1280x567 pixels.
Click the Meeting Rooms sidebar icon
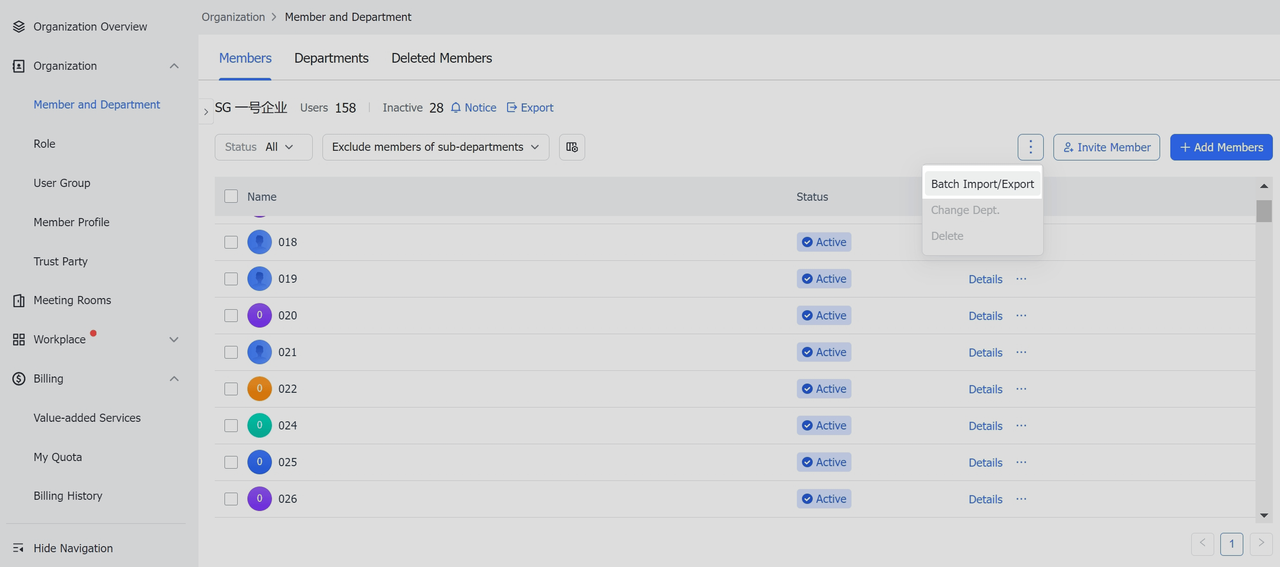(x=19, y=301)
